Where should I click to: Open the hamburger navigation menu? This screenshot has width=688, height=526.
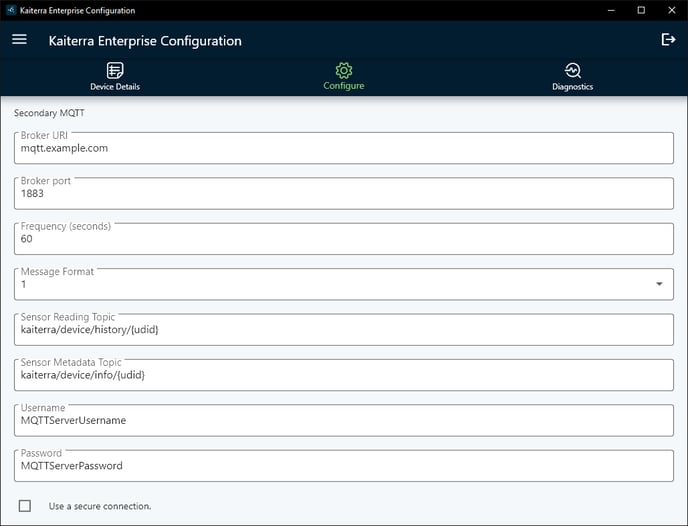coord(19,39)
